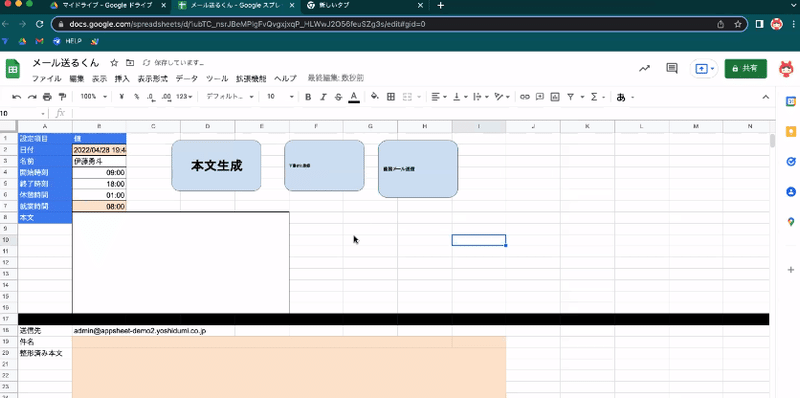
Task: Open activity dashboard trend icon
Action: pyautogui.click(x=644, y=68)
